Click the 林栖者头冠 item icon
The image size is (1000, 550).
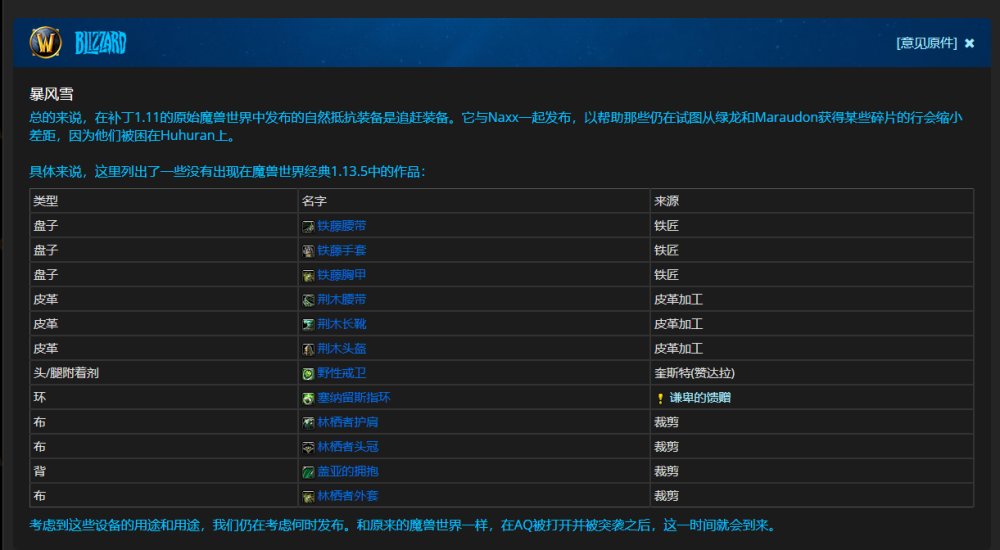(x=308, y=448)
